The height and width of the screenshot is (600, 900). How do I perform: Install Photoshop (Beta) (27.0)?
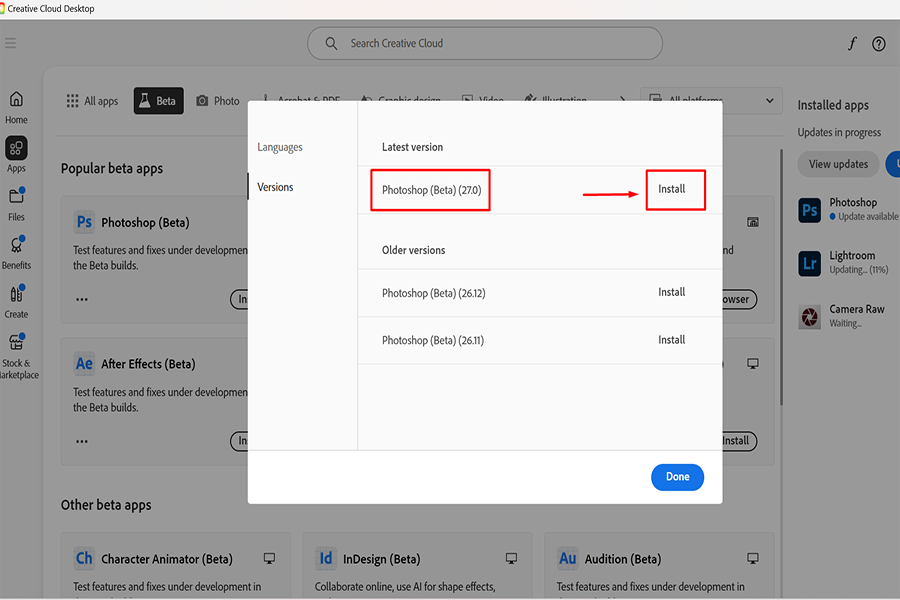[672, 189]
